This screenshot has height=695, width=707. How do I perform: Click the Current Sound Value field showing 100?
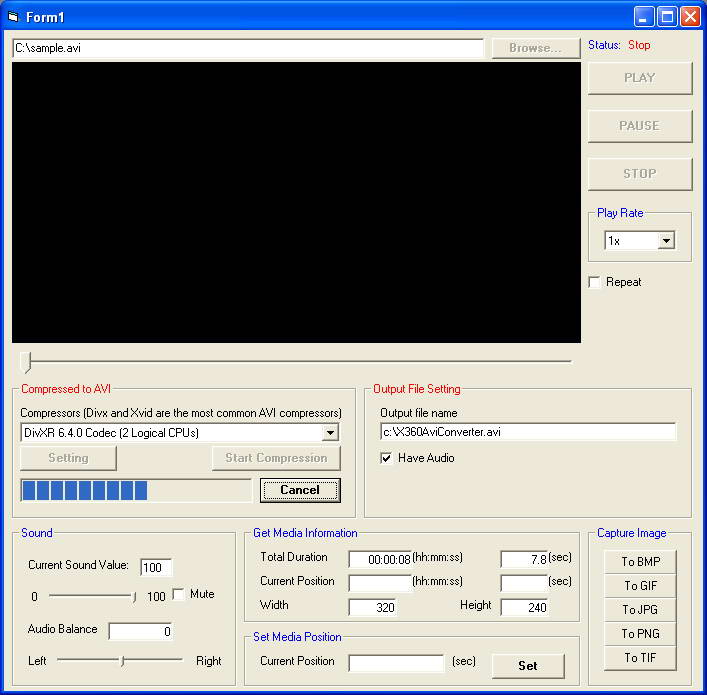[156, 567]
